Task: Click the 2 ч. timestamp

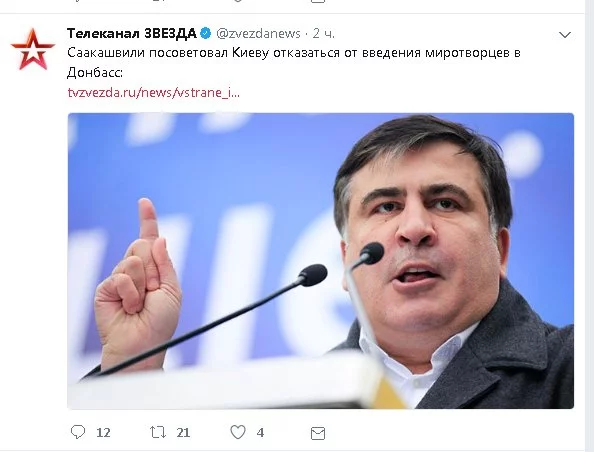Action: (324, 34)
